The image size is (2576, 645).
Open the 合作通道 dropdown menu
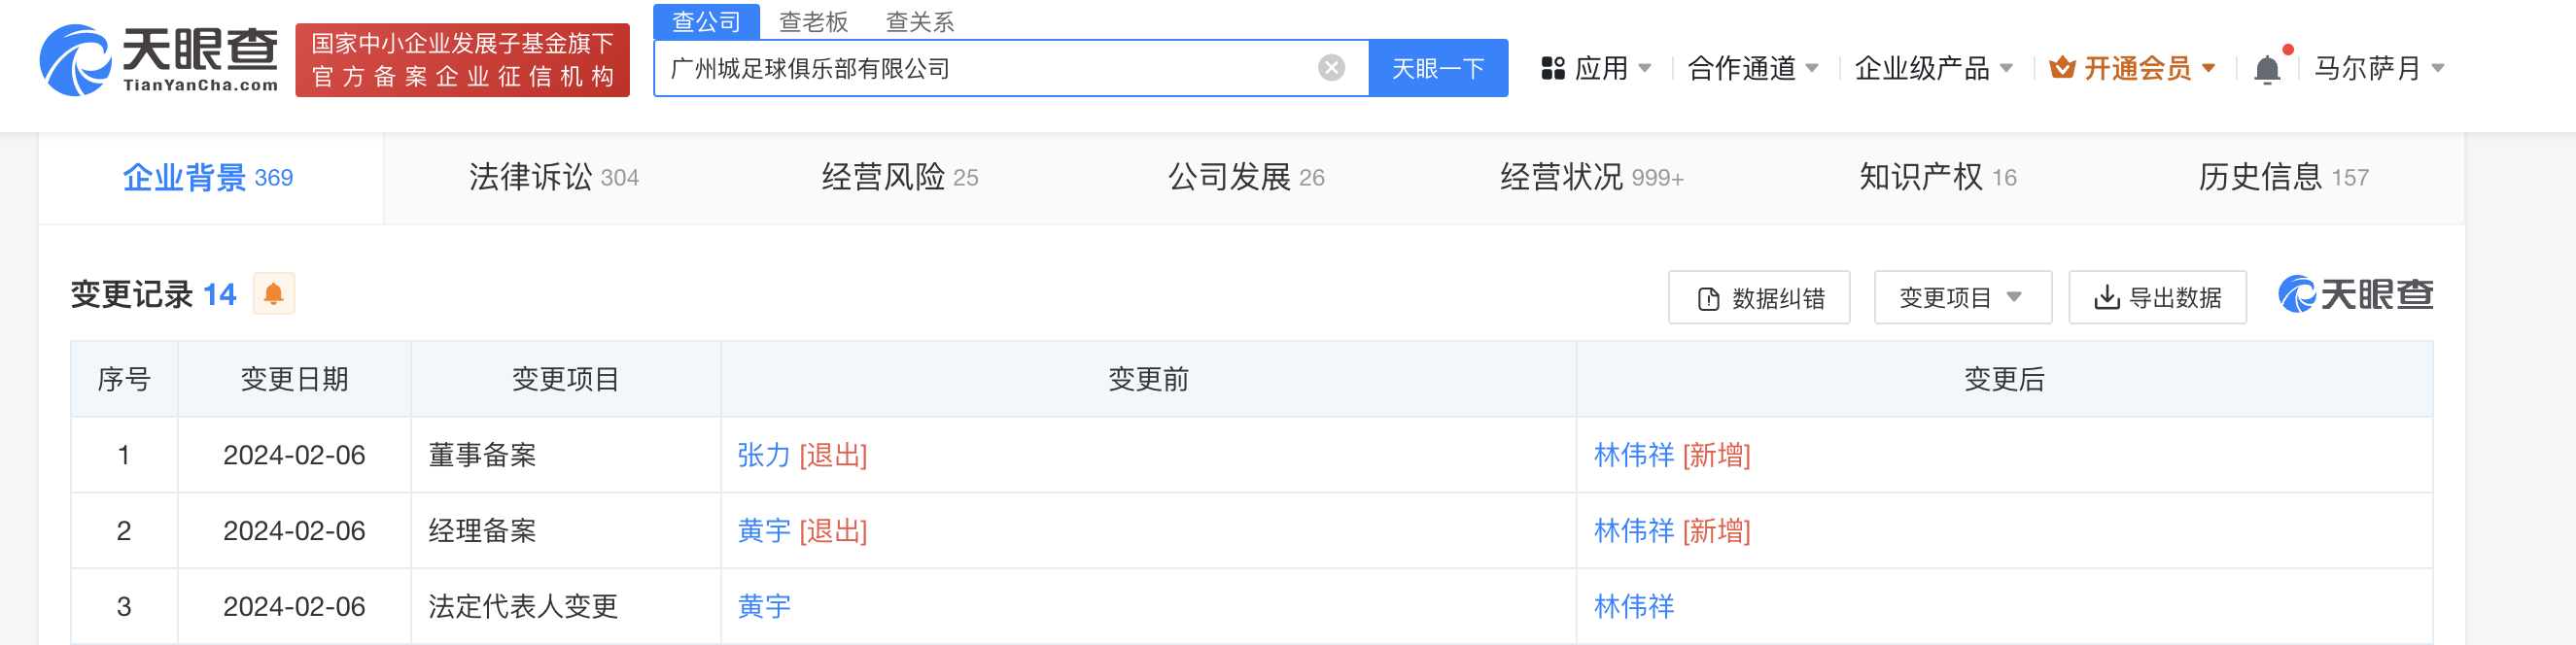[x=1752, y=68]
